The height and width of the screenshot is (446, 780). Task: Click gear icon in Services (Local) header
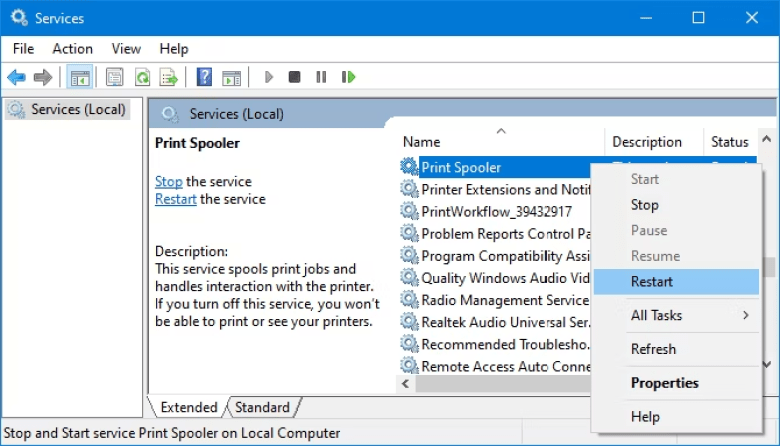pyautogui.click(x=170, y=114)
